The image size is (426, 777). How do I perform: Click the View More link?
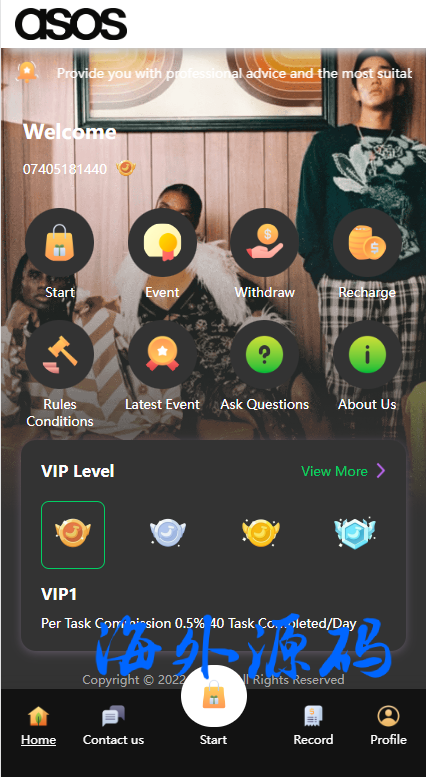coord(334,471)
